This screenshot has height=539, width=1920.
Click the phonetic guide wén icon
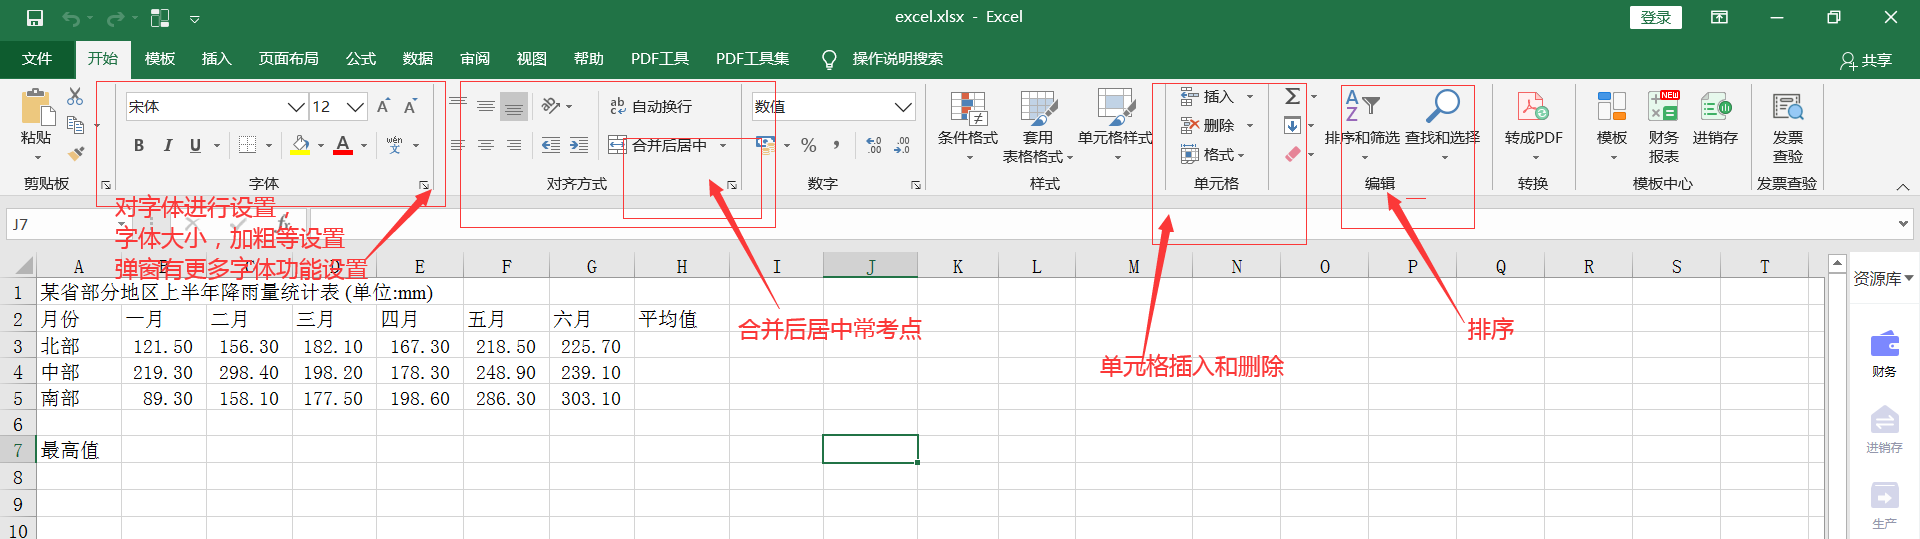click(x=395, y=145)
